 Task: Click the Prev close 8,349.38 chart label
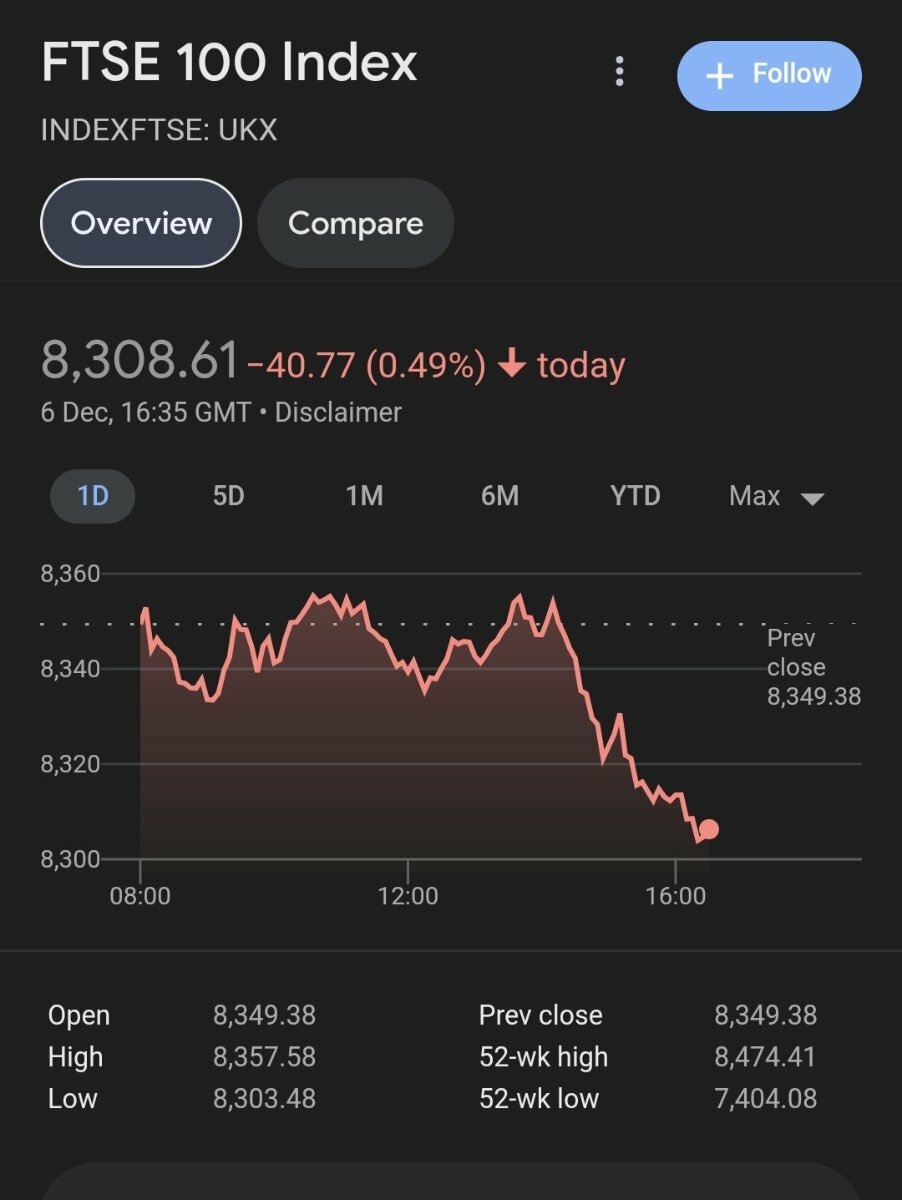pos(813,667)
